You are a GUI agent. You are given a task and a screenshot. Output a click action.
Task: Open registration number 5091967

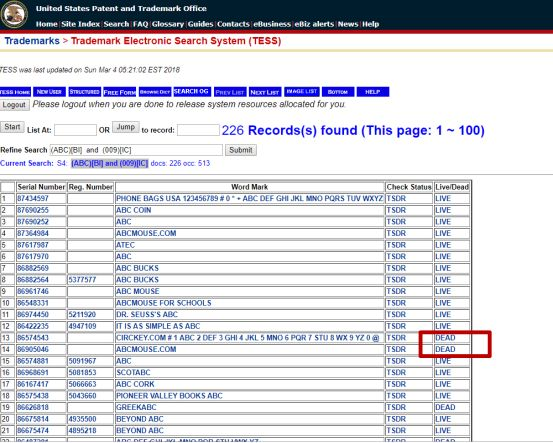click(x=82, y=361)
